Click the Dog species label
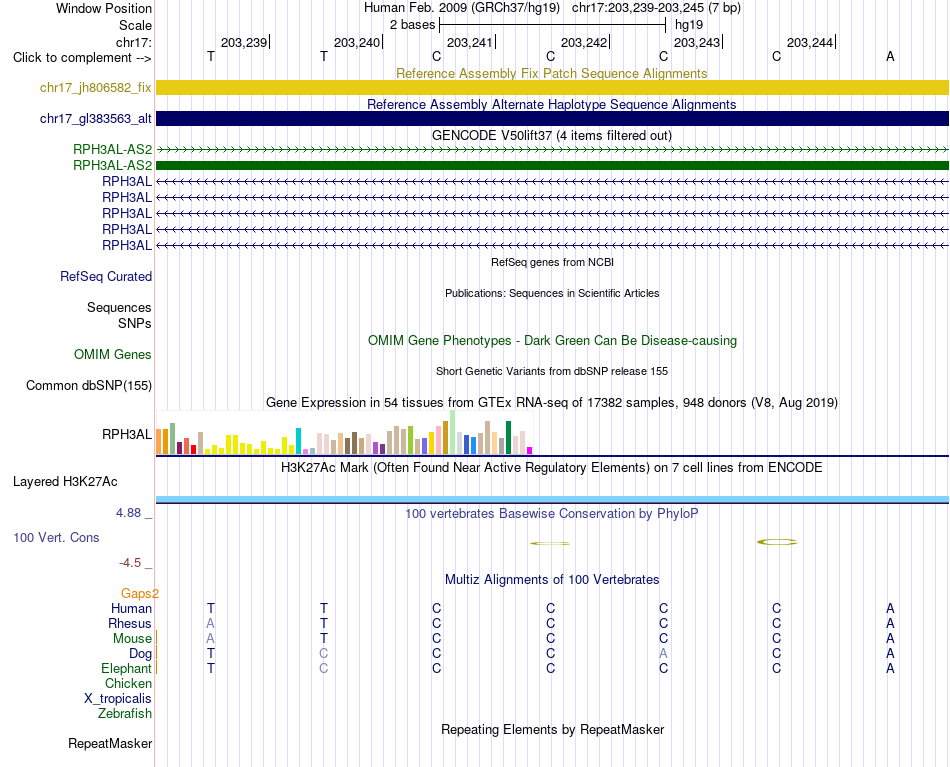The image size is (950, 767). click(x=141, y=654)
